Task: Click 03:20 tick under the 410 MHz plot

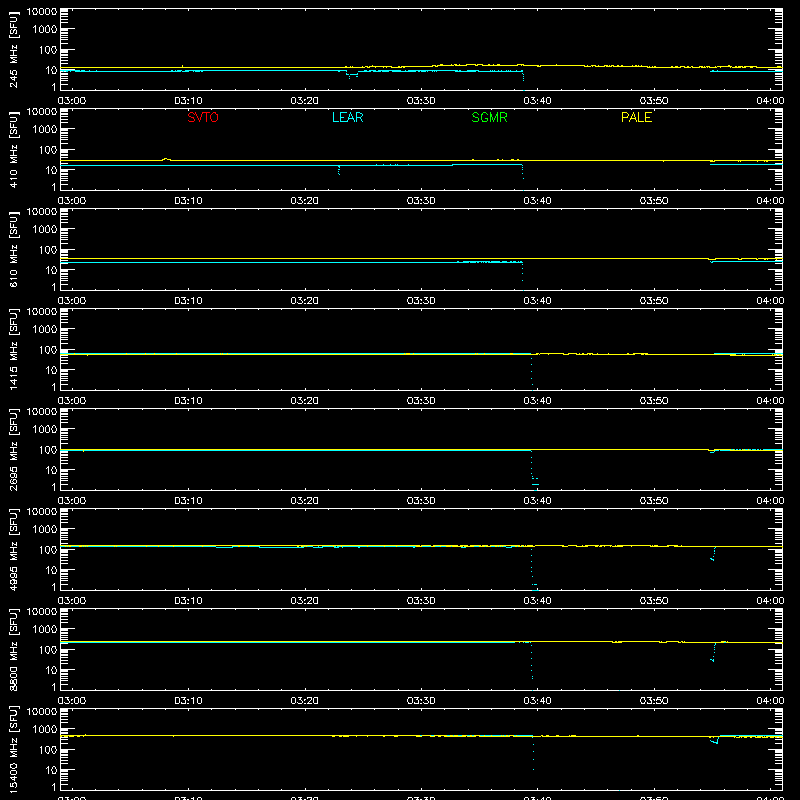Action: [305, 201]
